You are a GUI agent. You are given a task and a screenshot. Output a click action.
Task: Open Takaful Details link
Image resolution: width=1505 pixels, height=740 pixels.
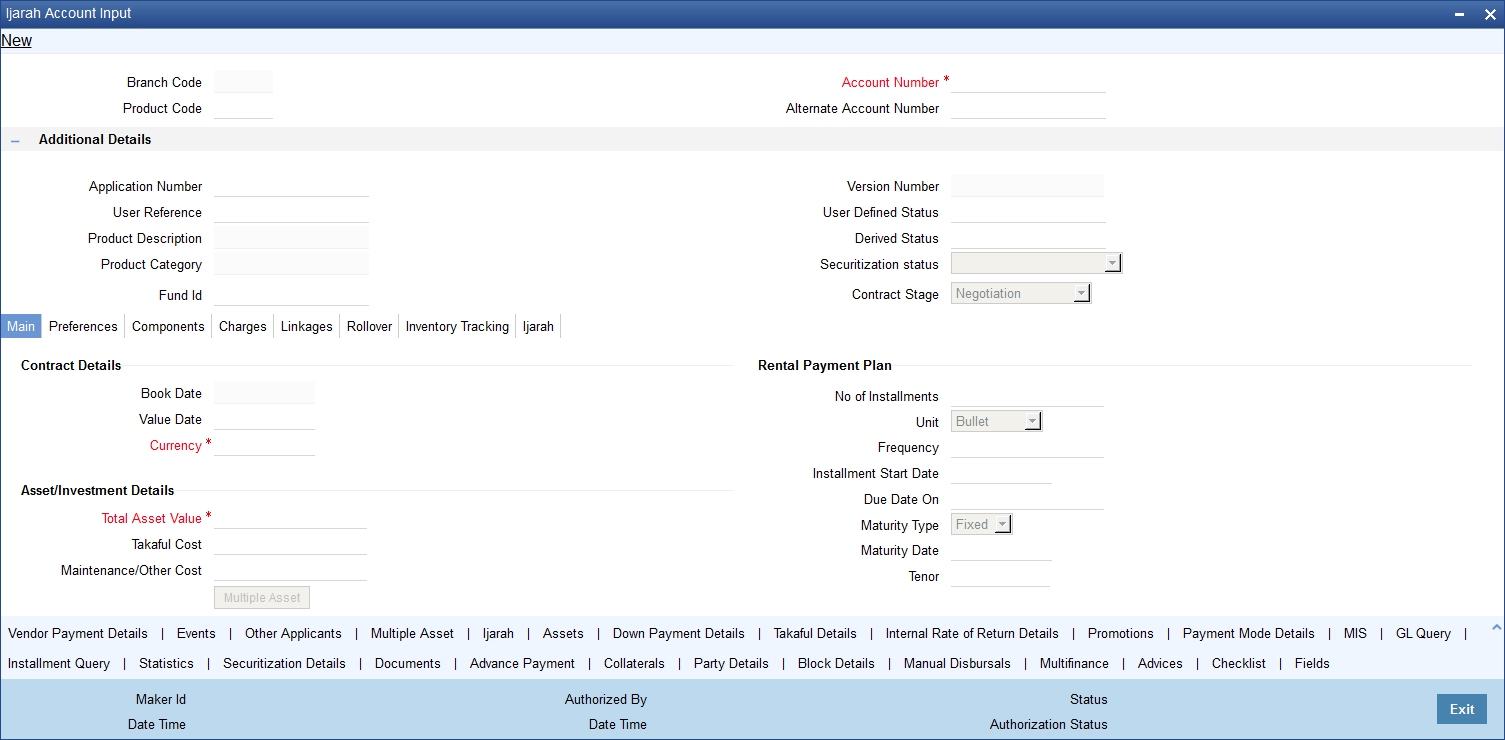815,634
